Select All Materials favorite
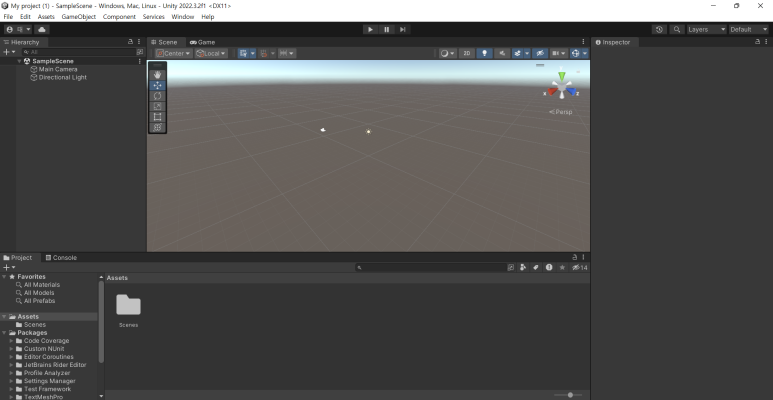The width and height of the screenshot is (773, 400). pos(41,285)
